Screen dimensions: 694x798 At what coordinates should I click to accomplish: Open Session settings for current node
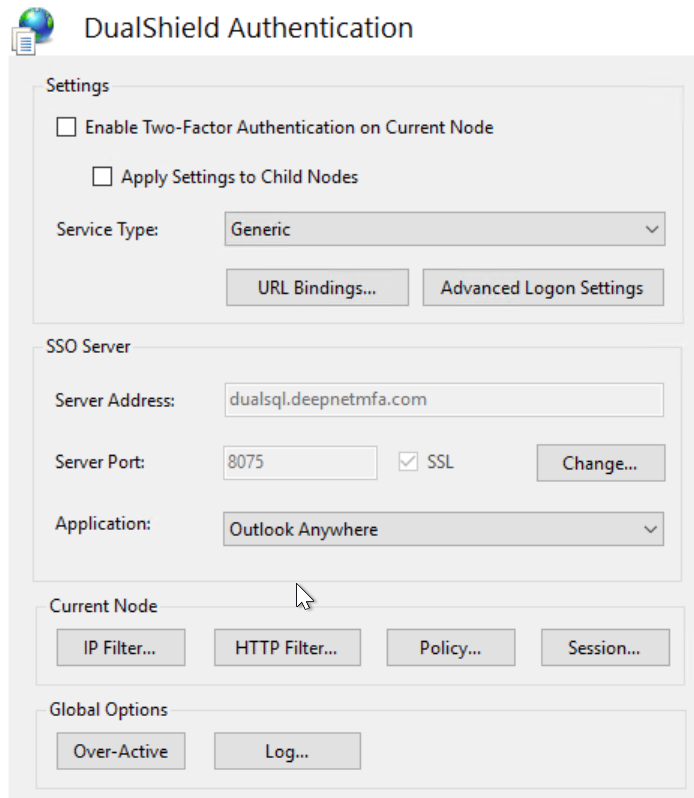click(x=604, y=647)
